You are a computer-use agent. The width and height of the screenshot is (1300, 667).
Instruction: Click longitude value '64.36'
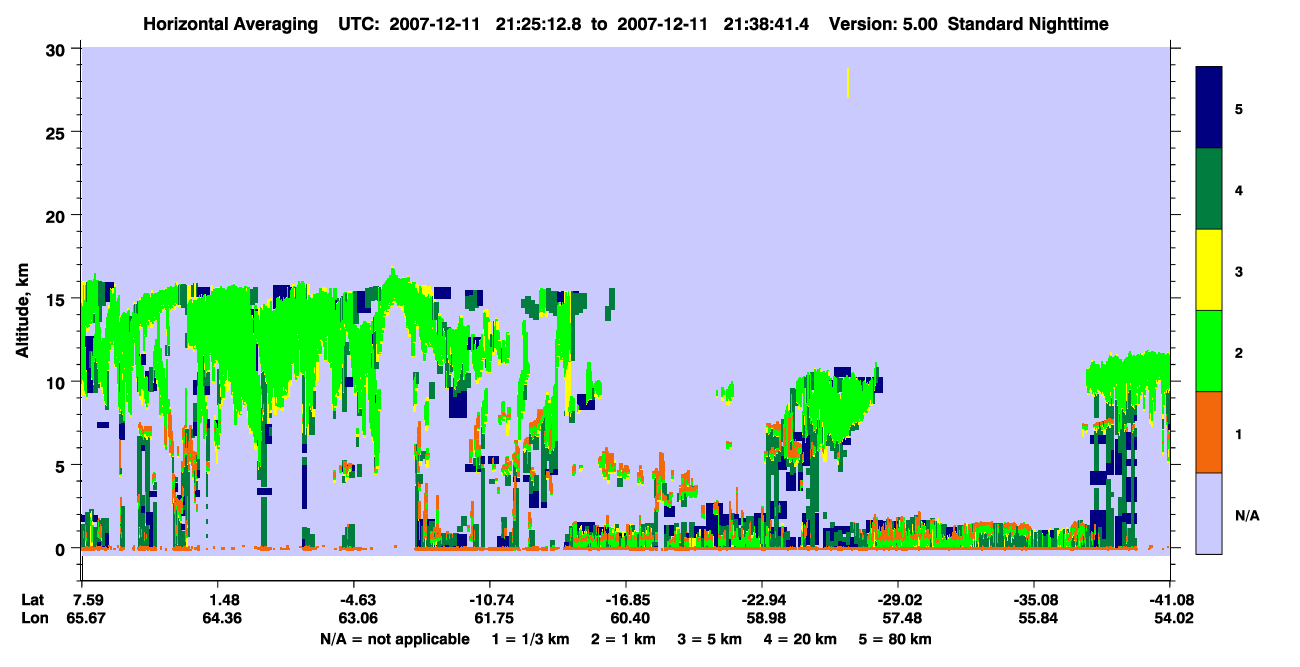(x=223, y=618)
